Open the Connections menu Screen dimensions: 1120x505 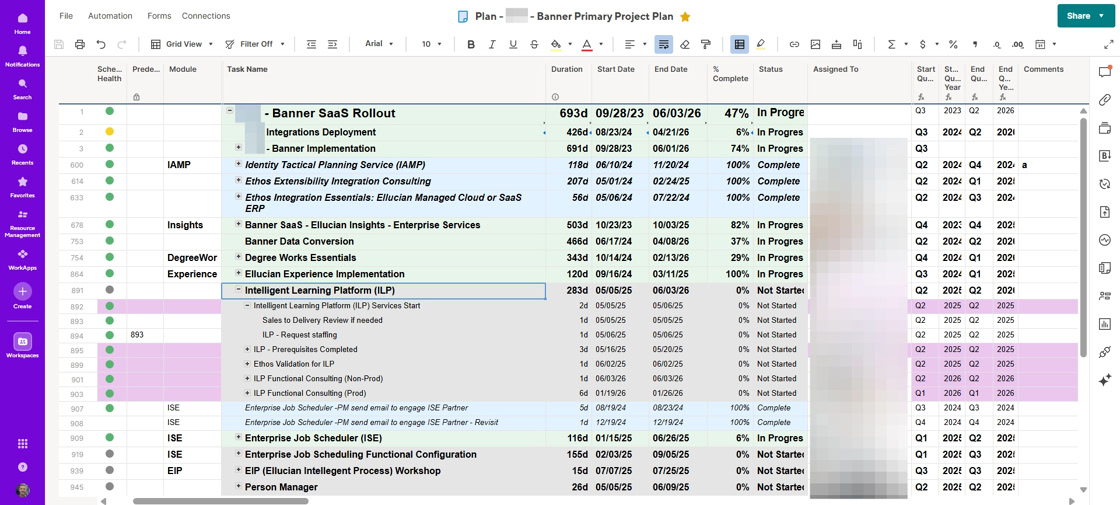click(206, 16)
